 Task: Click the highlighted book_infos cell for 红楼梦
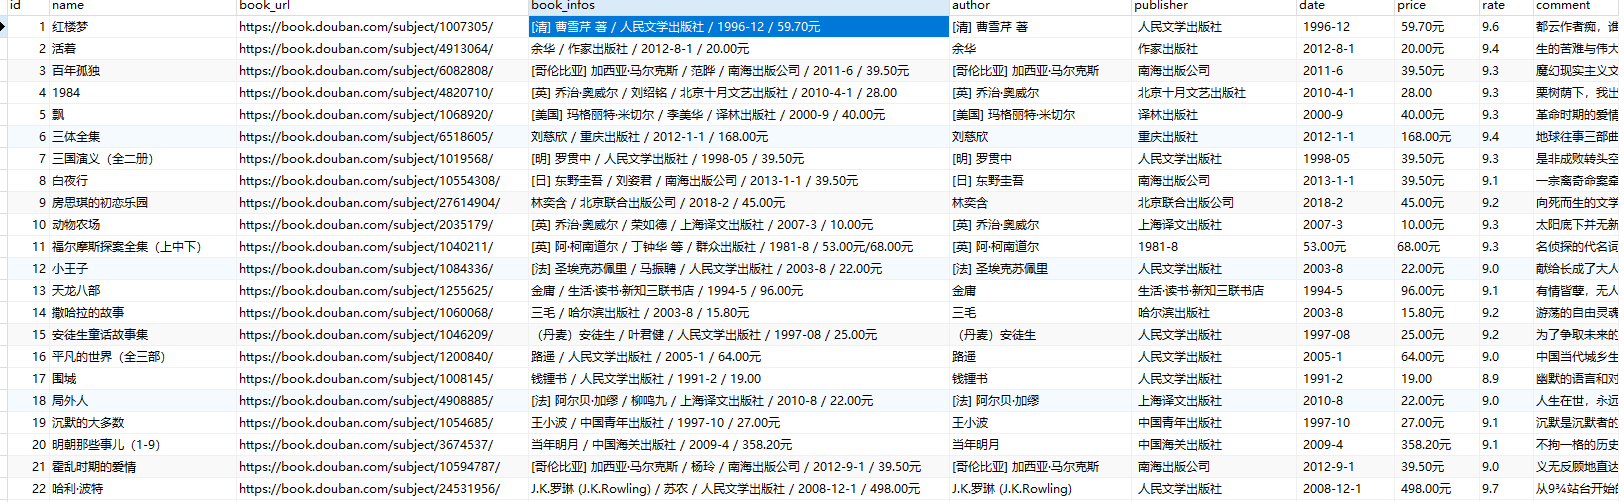point(738,27)
